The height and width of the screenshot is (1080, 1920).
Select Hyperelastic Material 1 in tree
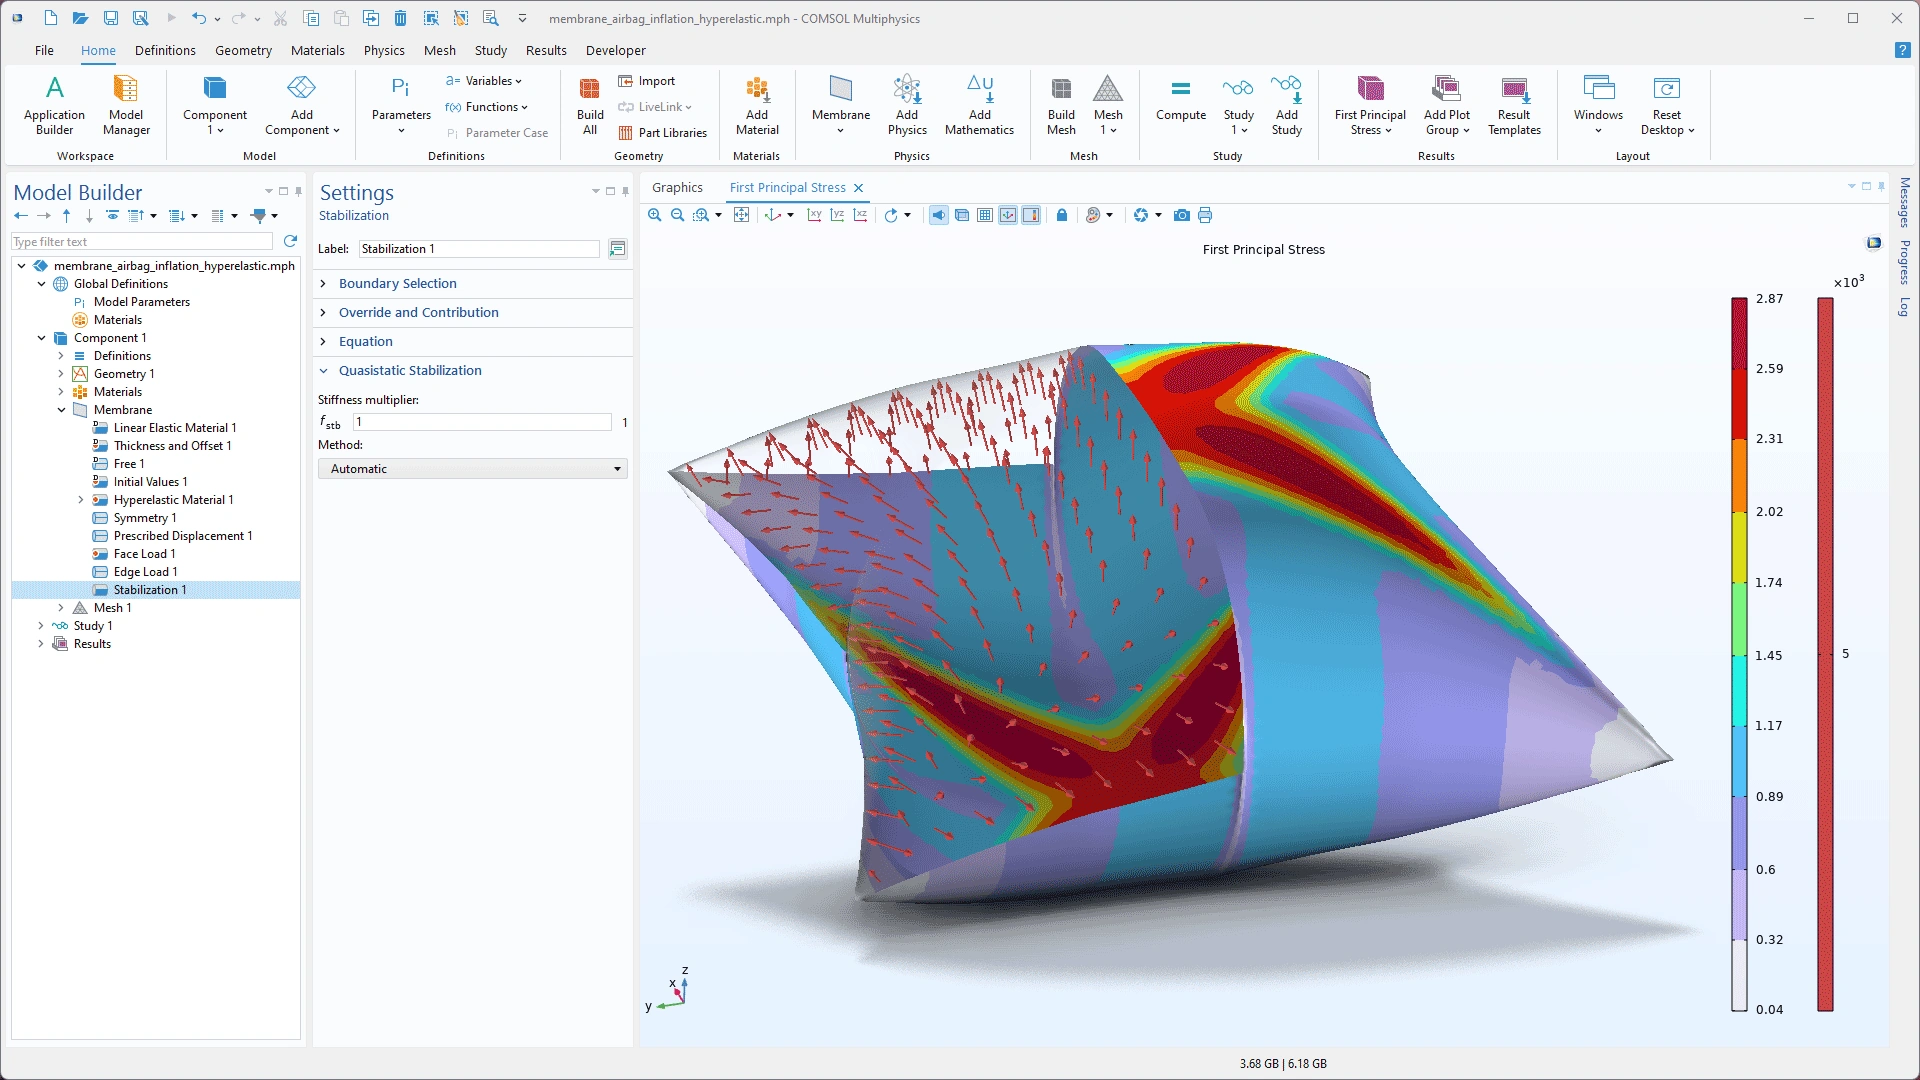pos(173,500)
